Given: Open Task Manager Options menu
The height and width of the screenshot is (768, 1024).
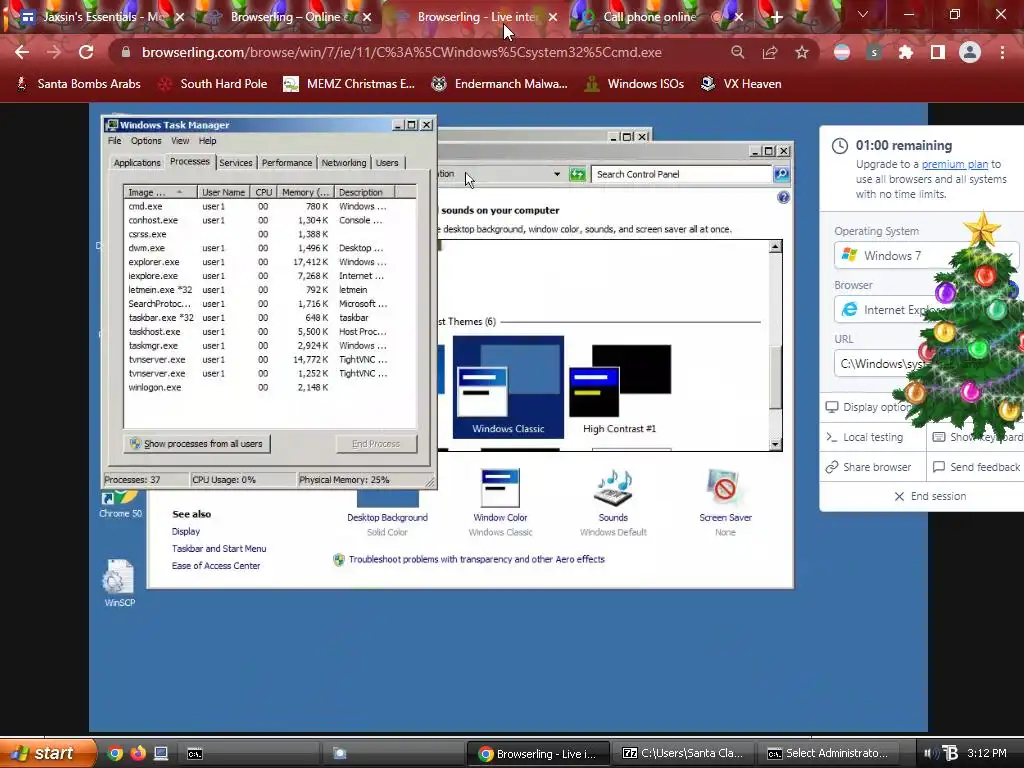Looking at the screenshot, I should click(x=146, y=140).
